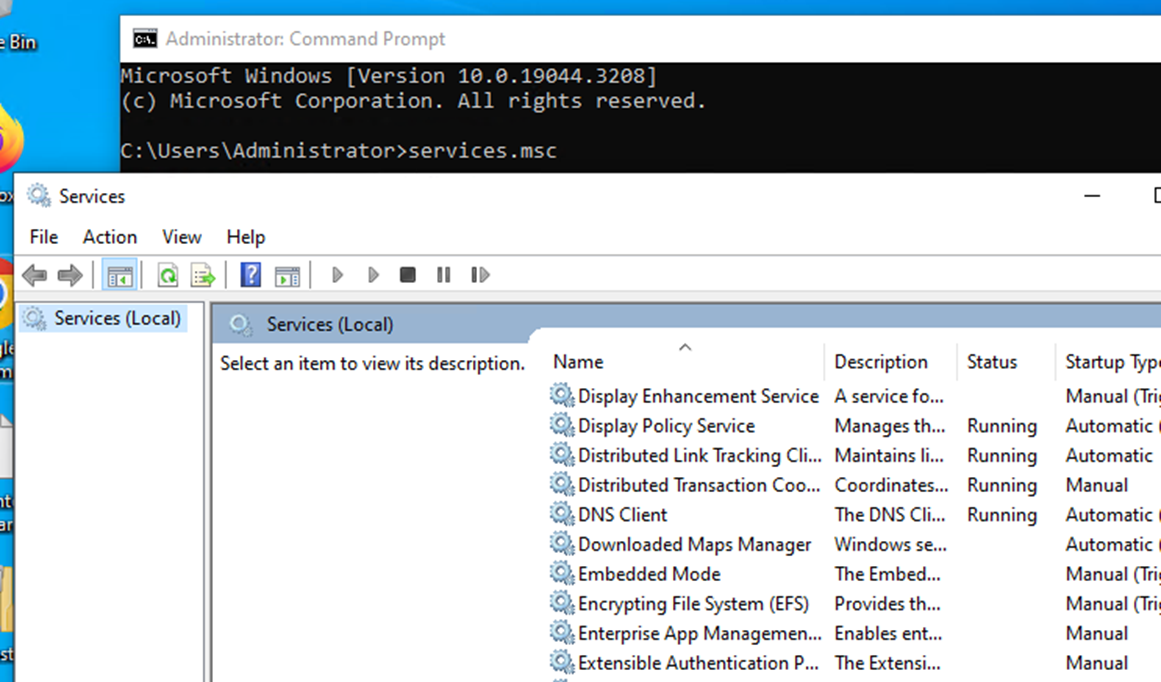Screen dimensions: 1161x682
Task: Click the description "Provides th..."
Action: pyautogui.click(x=888, y=604)
